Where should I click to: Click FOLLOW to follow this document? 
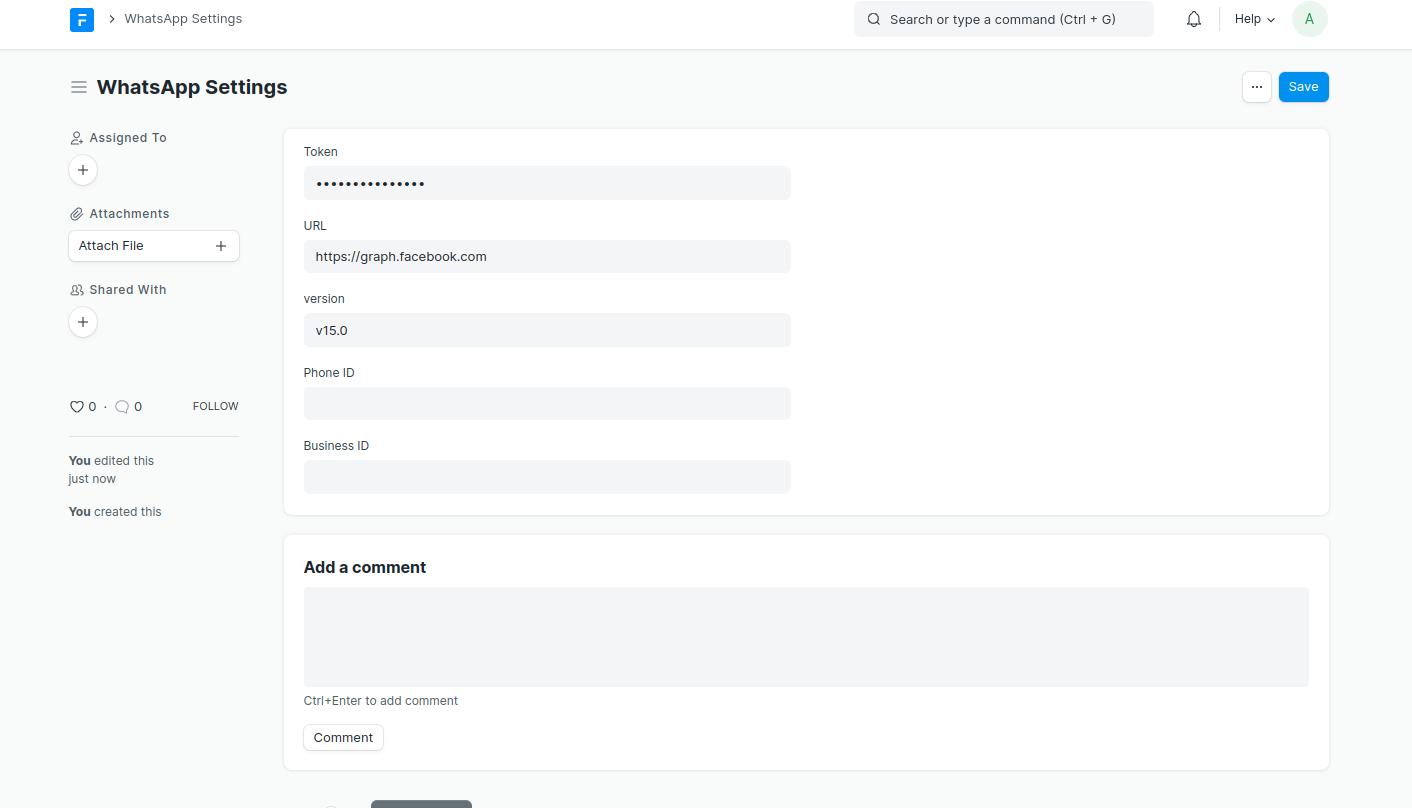pos(216,406)
